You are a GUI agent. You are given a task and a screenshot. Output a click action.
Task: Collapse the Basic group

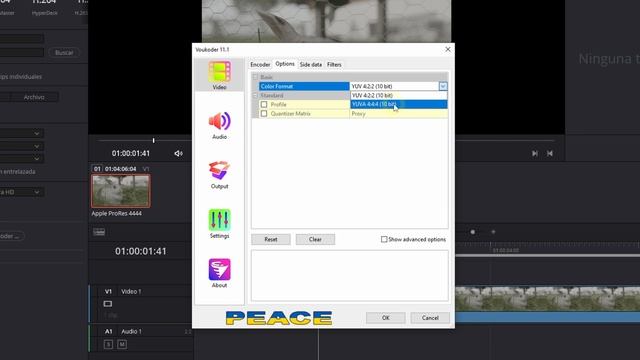[256, 77]
